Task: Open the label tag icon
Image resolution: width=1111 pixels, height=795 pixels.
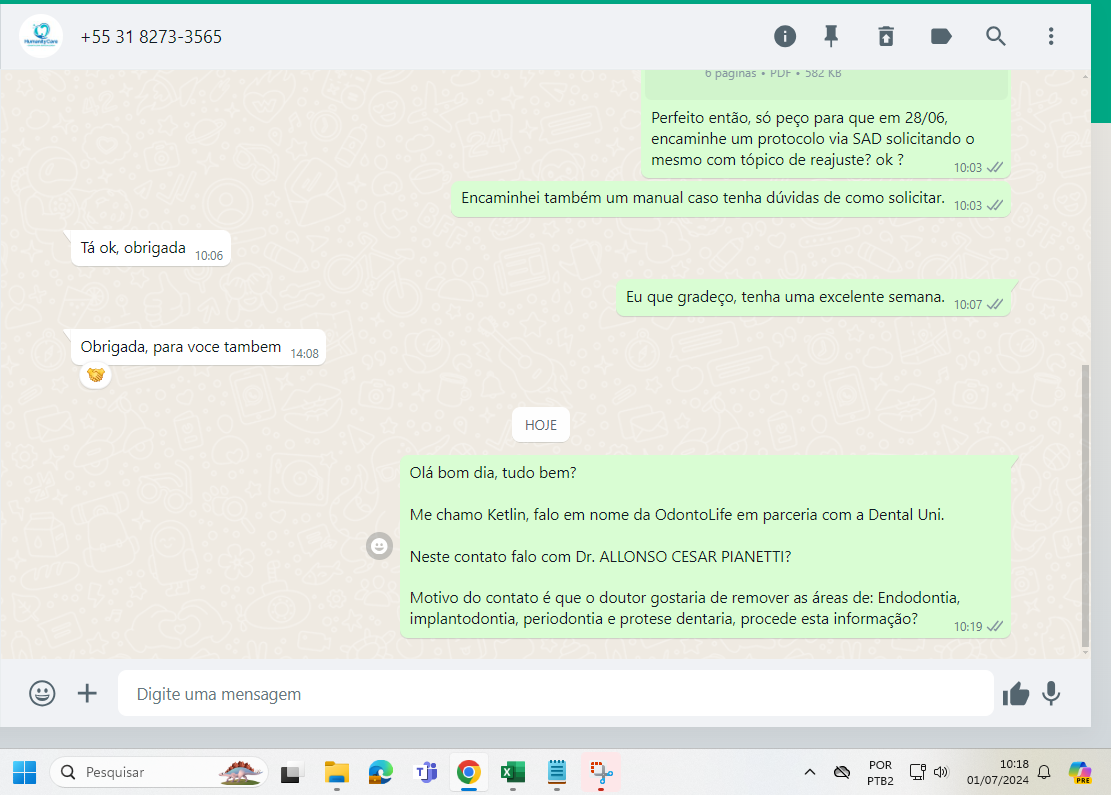Action: pyautogui.click(x=940, y=36)
